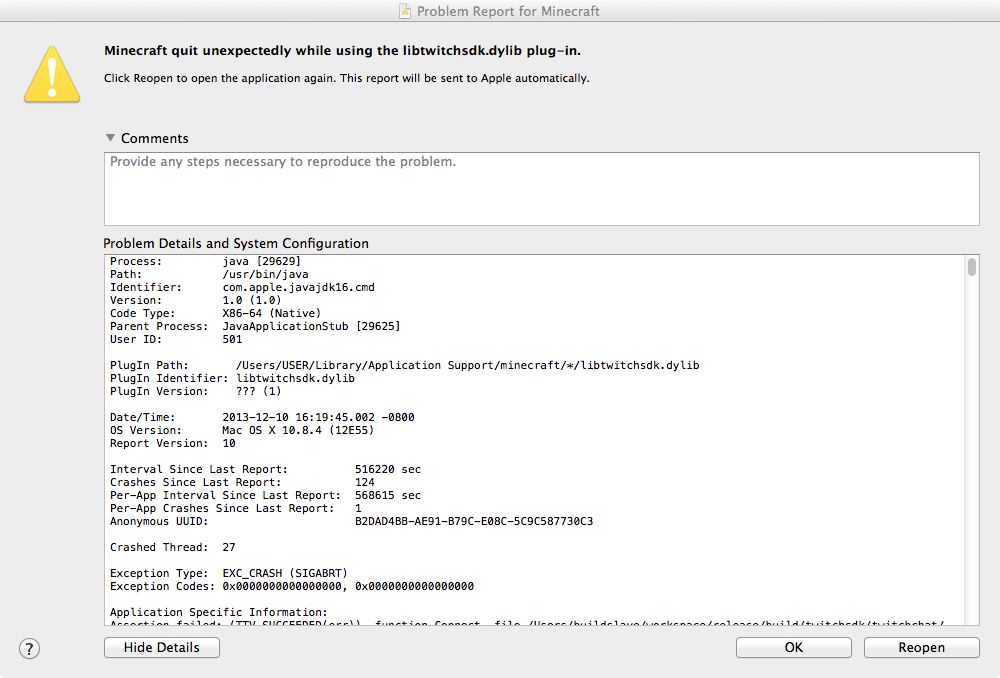Click the 'Crashed Thread: 27' line
Screen dimensions: 1000x678
173,547
